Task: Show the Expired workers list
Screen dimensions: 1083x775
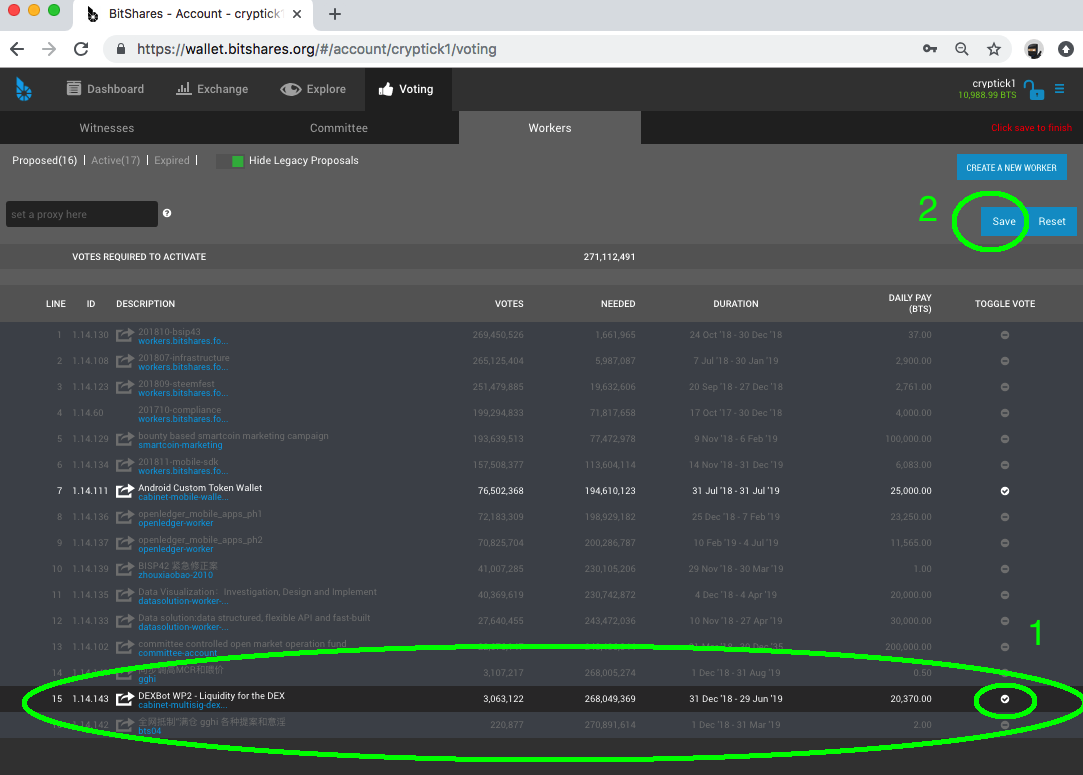Action: [x=171, y=160]
